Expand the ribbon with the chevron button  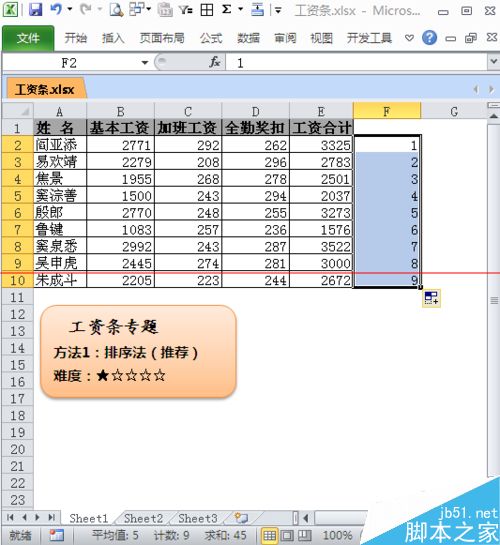[x=410, y=38]
